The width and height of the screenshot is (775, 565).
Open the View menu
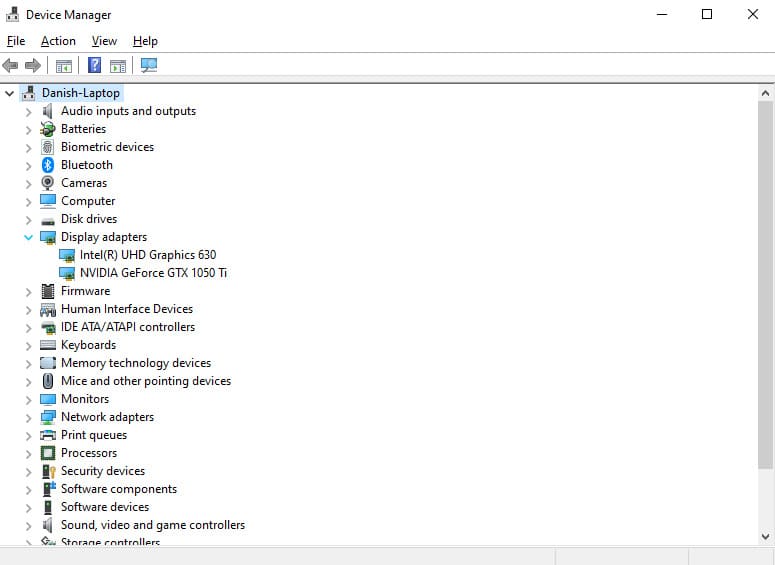pos(104,41)
